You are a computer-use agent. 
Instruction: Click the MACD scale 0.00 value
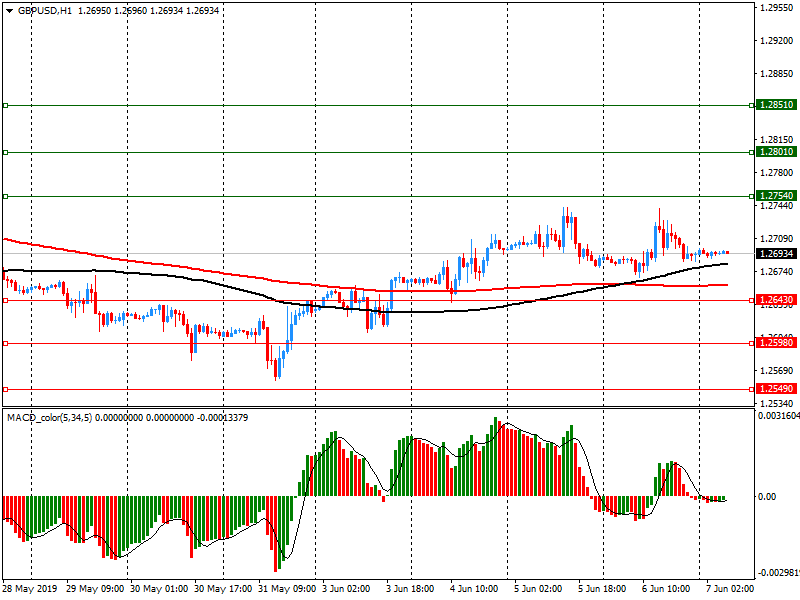[767, 496]
